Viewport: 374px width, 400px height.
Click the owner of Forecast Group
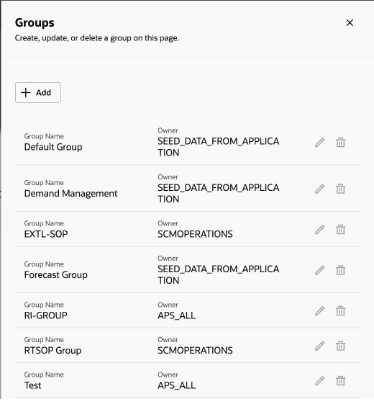pos(218,275)
